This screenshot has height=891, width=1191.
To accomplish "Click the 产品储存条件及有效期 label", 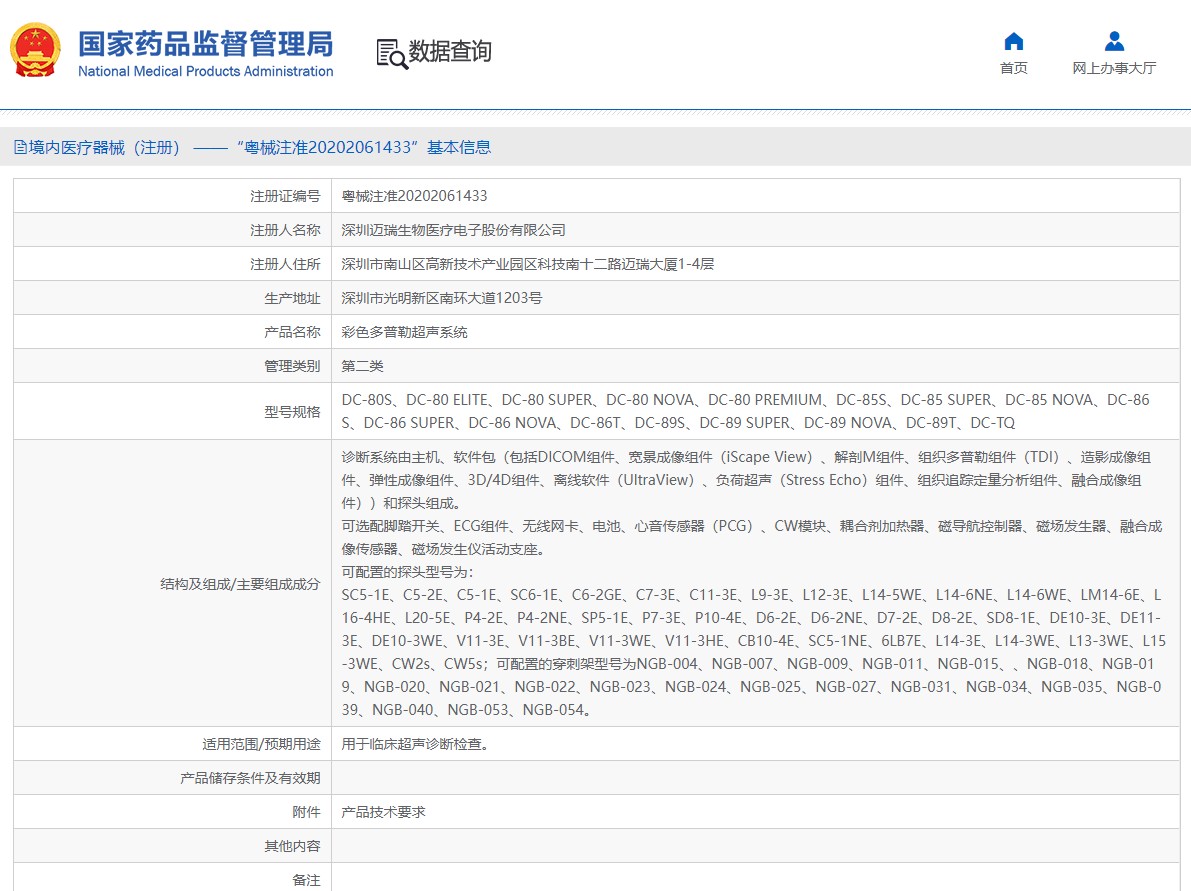I will pyautogui.click(x=250, y=779).
